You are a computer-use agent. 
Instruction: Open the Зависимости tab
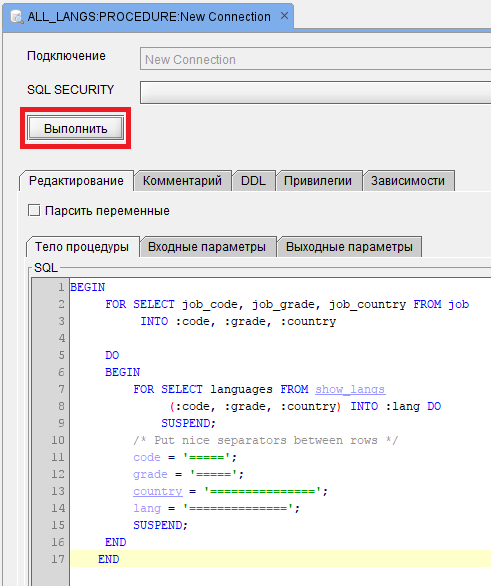(x=408, y=181)
